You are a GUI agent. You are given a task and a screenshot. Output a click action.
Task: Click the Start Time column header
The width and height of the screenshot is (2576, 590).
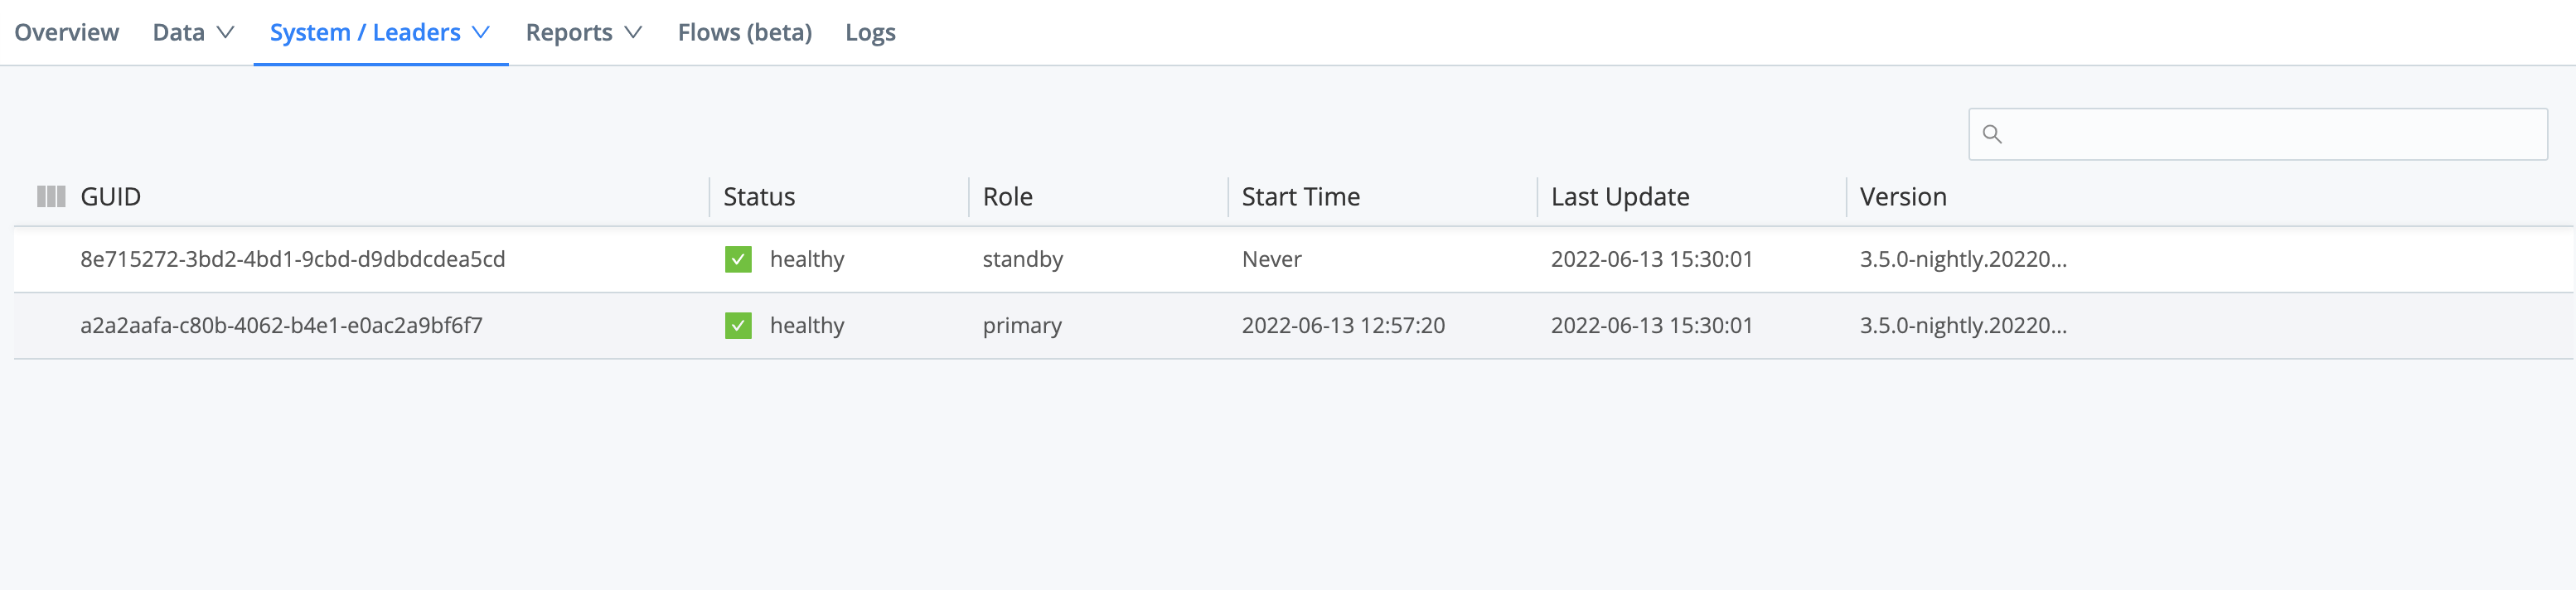pyautogui.click(x=1300, y=196)
